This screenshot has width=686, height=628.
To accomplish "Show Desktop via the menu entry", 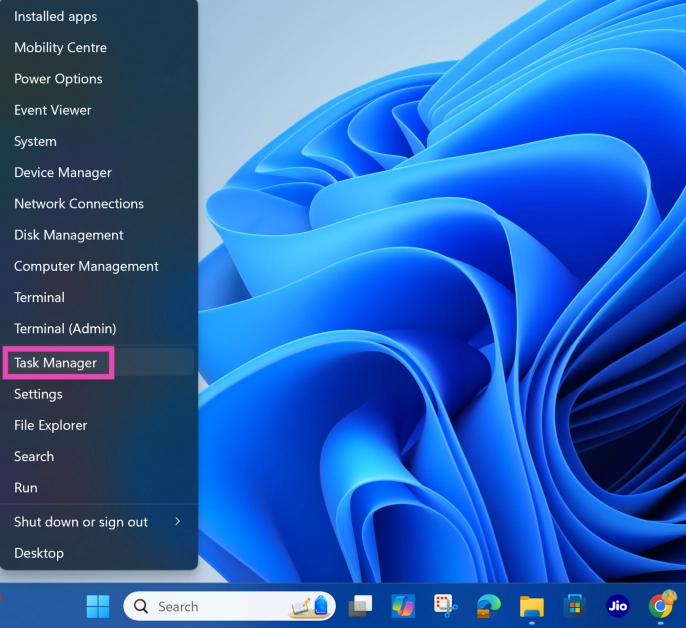I will click(x=39, y=553).
